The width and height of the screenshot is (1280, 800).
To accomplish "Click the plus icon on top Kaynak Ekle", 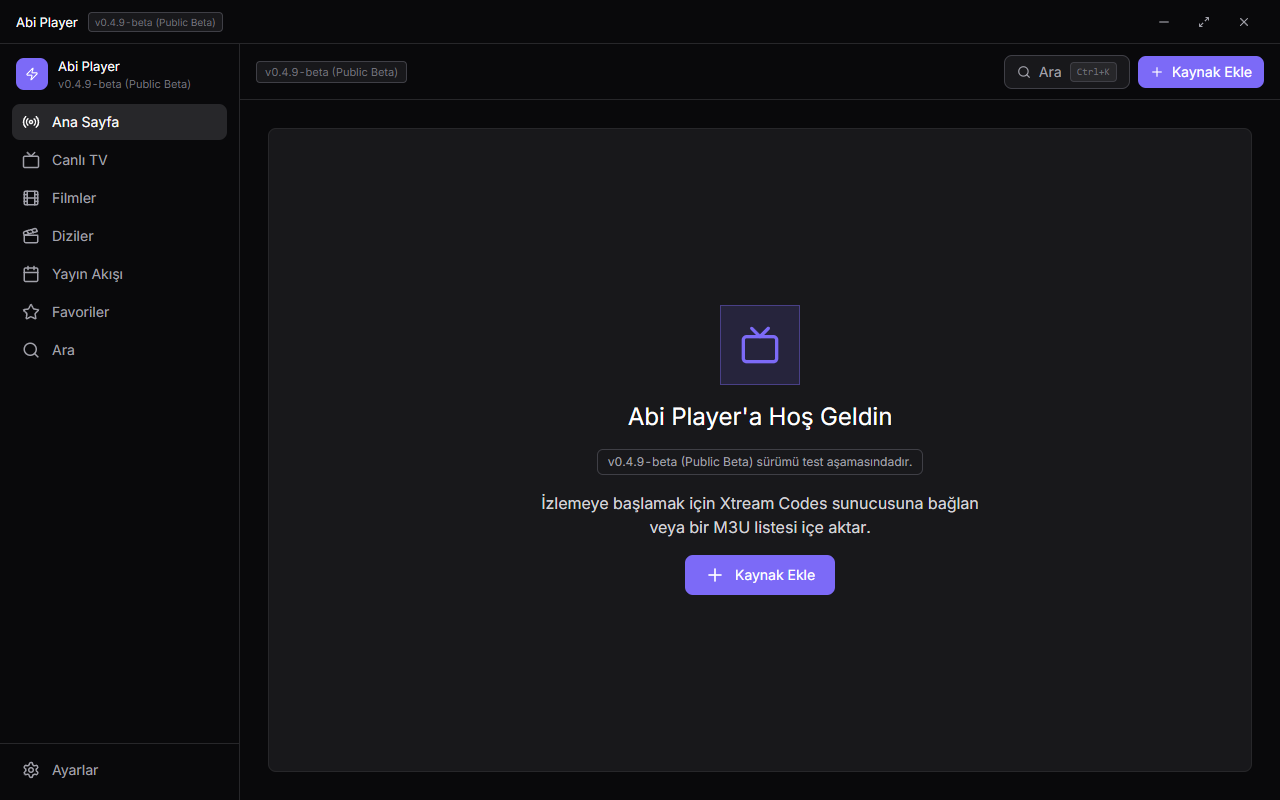I will (x=1157, y=72).
